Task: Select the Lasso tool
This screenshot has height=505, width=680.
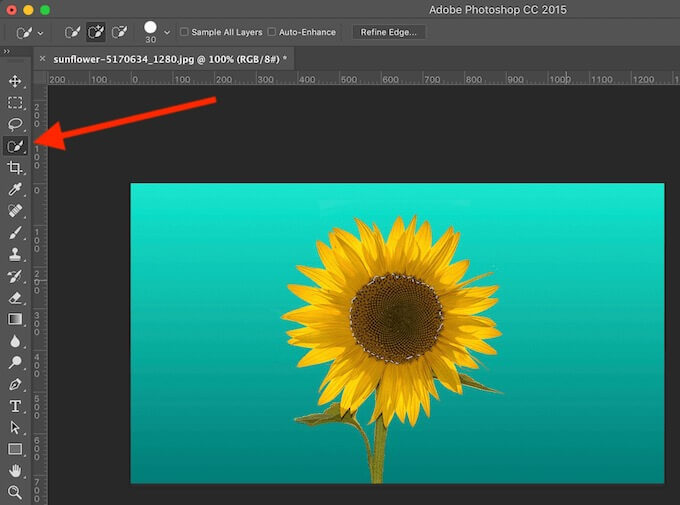Action: point(15,124)
